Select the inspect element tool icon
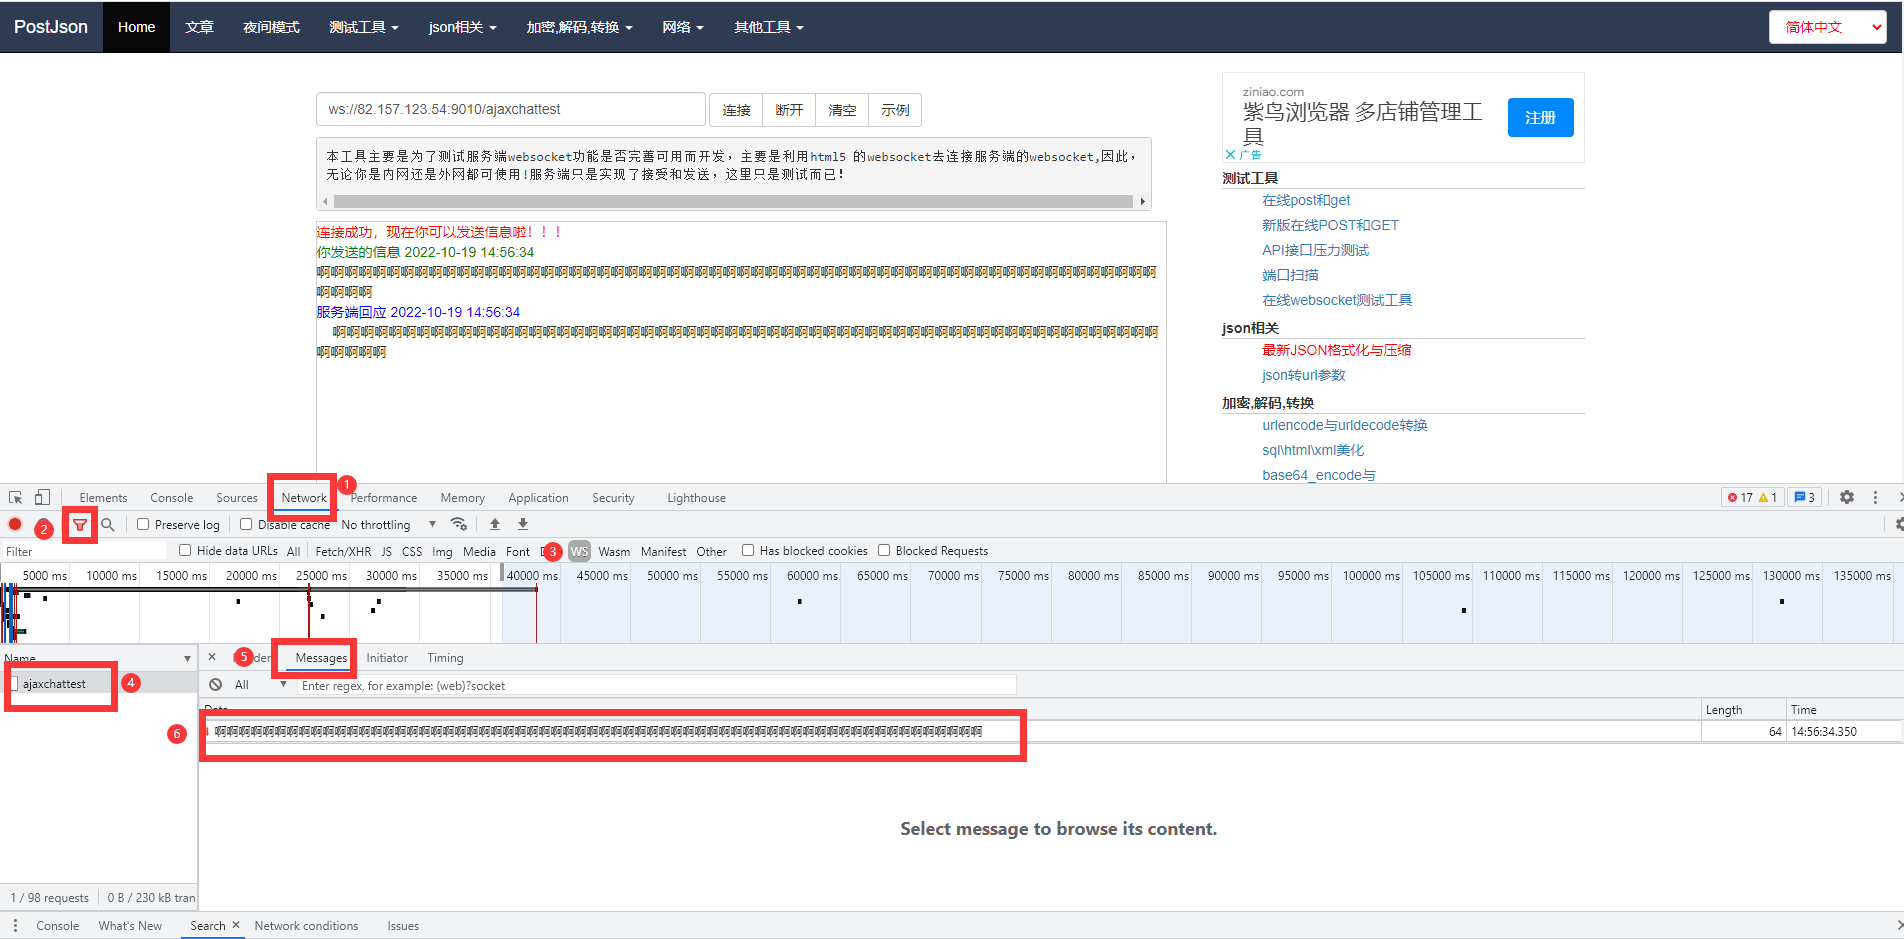1904x939 pixels. click(x=14, y=497)
